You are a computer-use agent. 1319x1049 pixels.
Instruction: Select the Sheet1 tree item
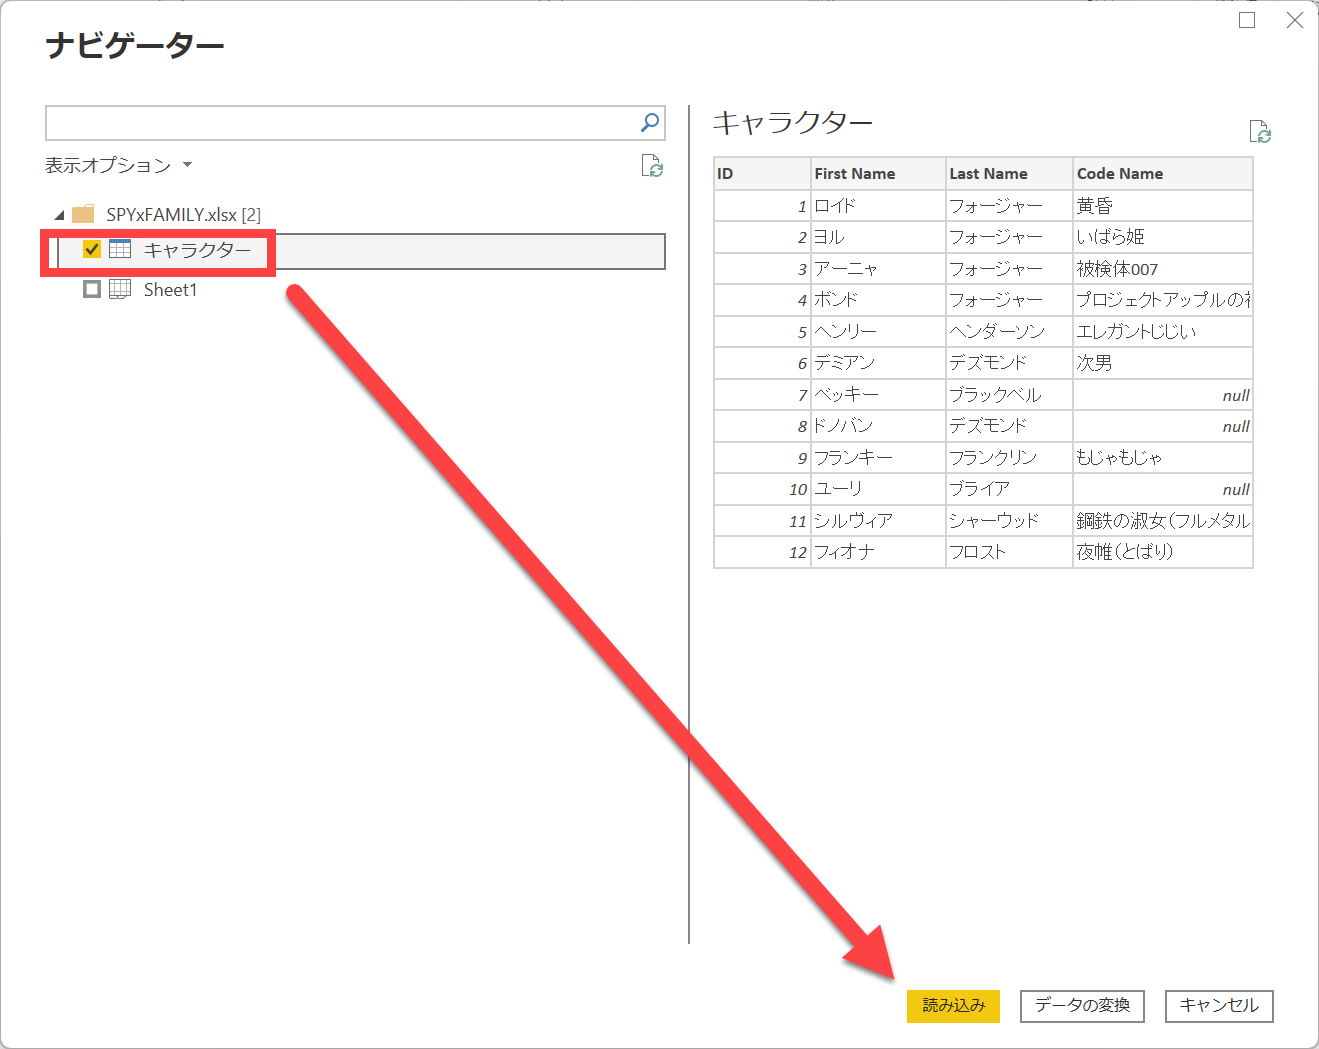[x=170, y=289]
